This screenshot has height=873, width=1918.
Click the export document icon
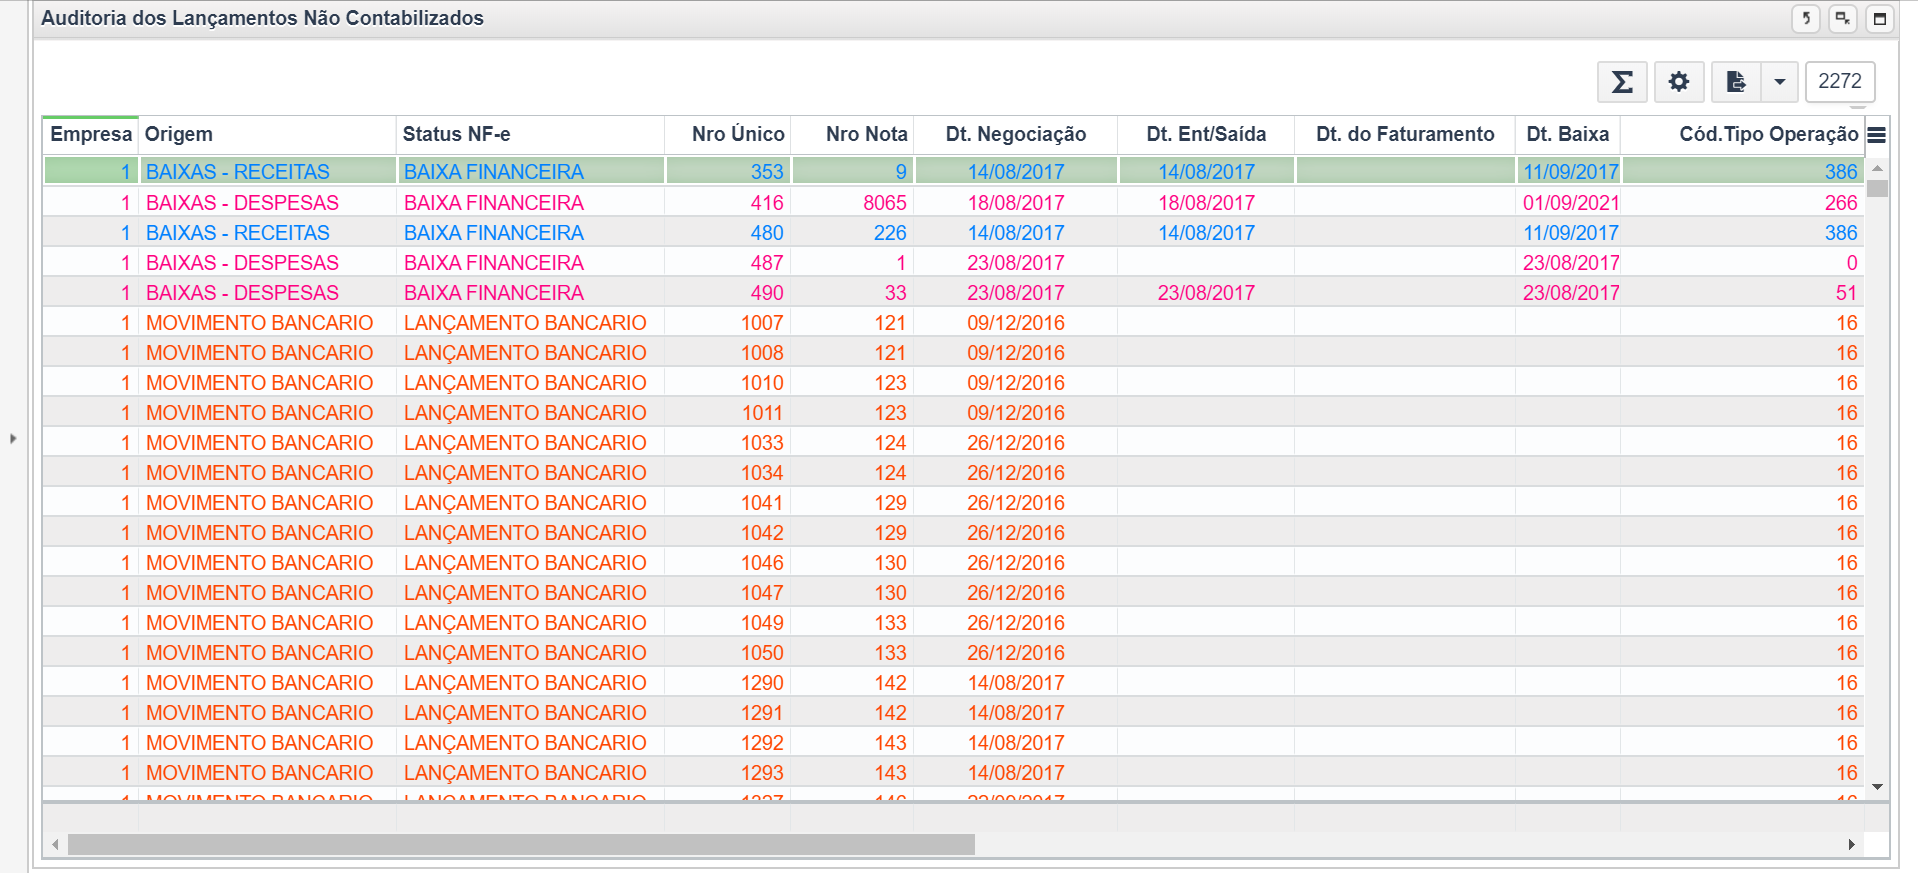1737,82
